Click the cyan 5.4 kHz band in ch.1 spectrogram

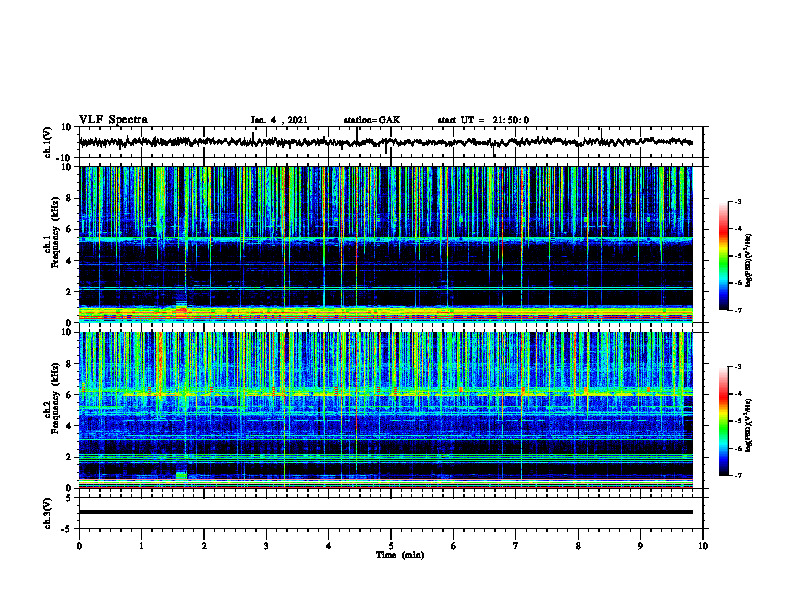coord(385,238)
